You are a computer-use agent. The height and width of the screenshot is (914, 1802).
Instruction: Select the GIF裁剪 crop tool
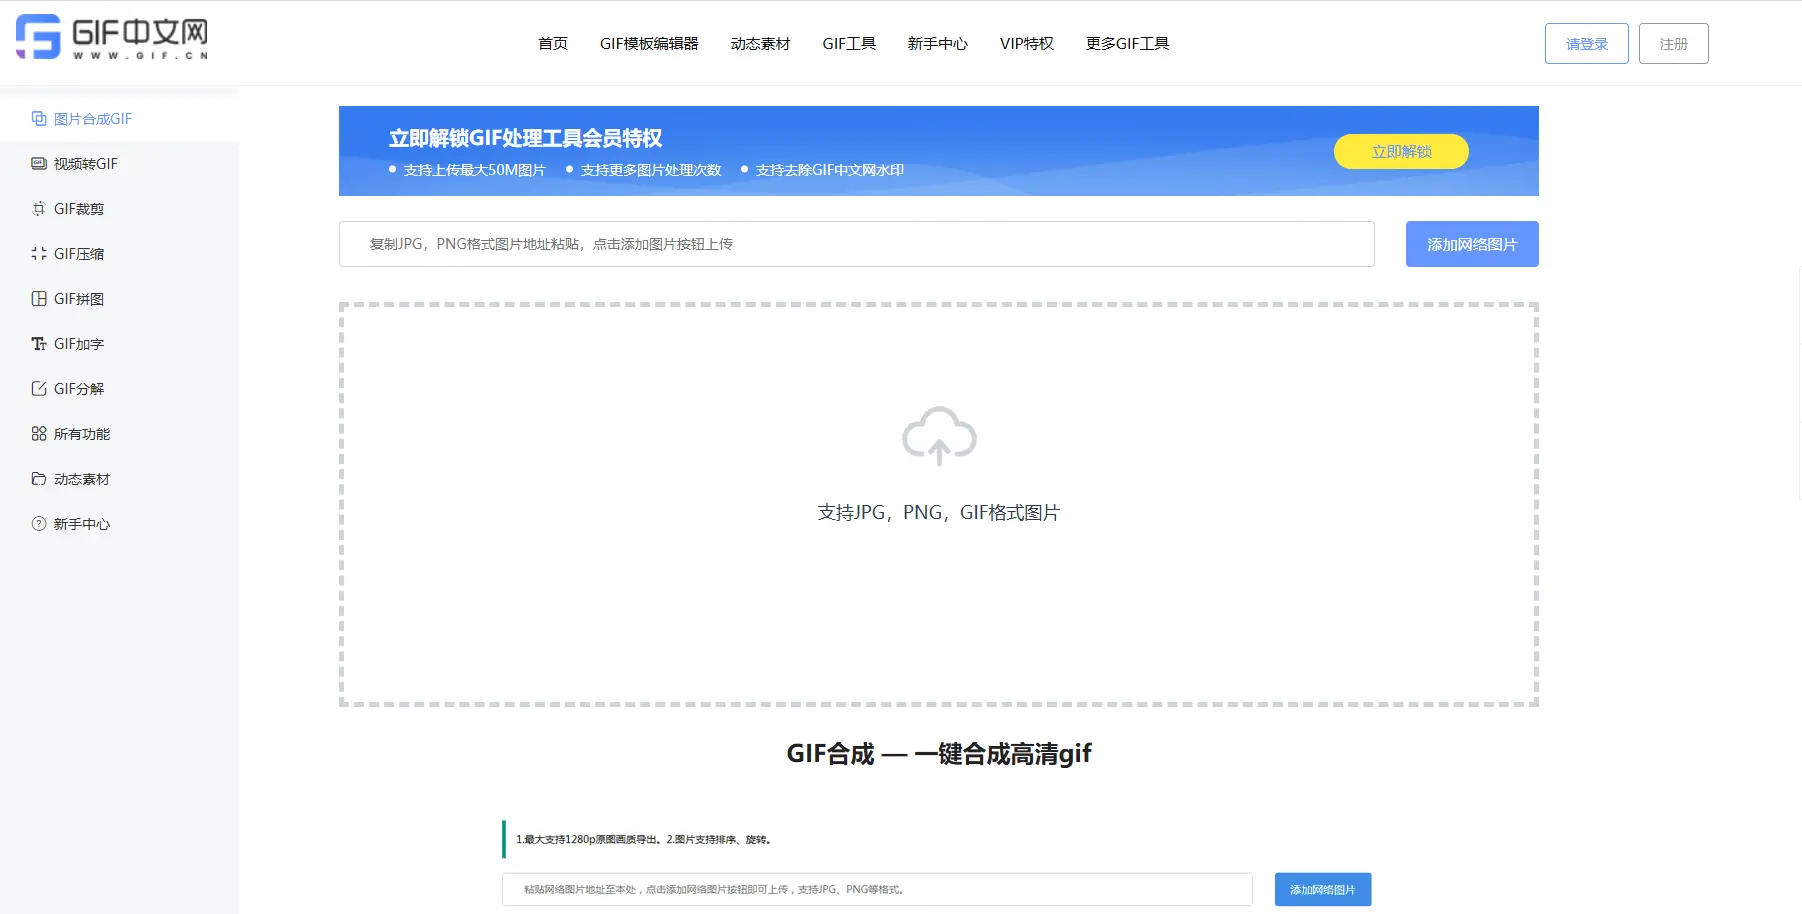tap(80, 208)
